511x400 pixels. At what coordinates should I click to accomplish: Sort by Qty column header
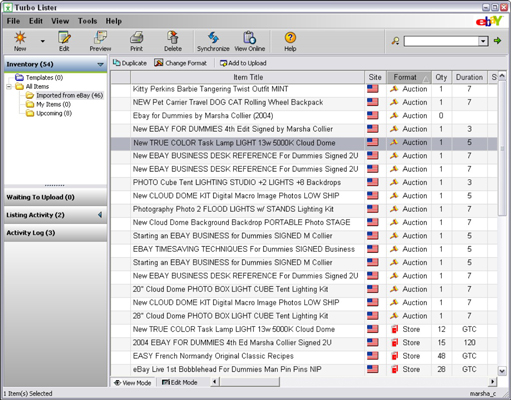441,77
